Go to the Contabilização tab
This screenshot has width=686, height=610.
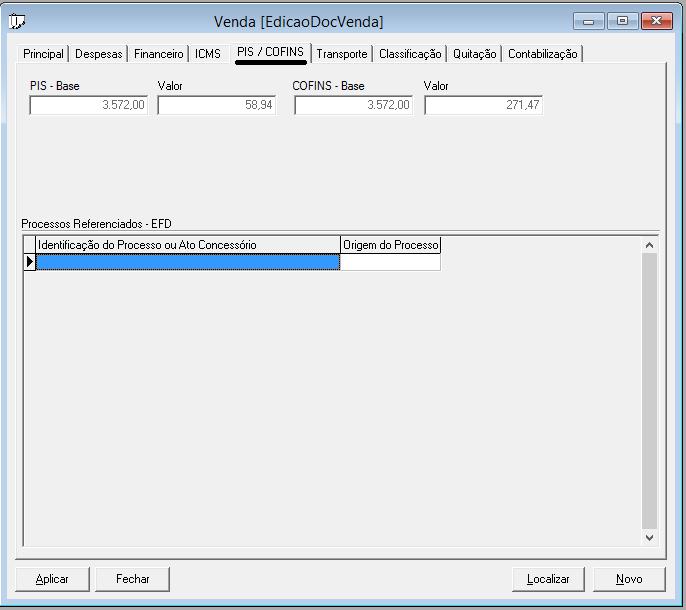(542, 54)
